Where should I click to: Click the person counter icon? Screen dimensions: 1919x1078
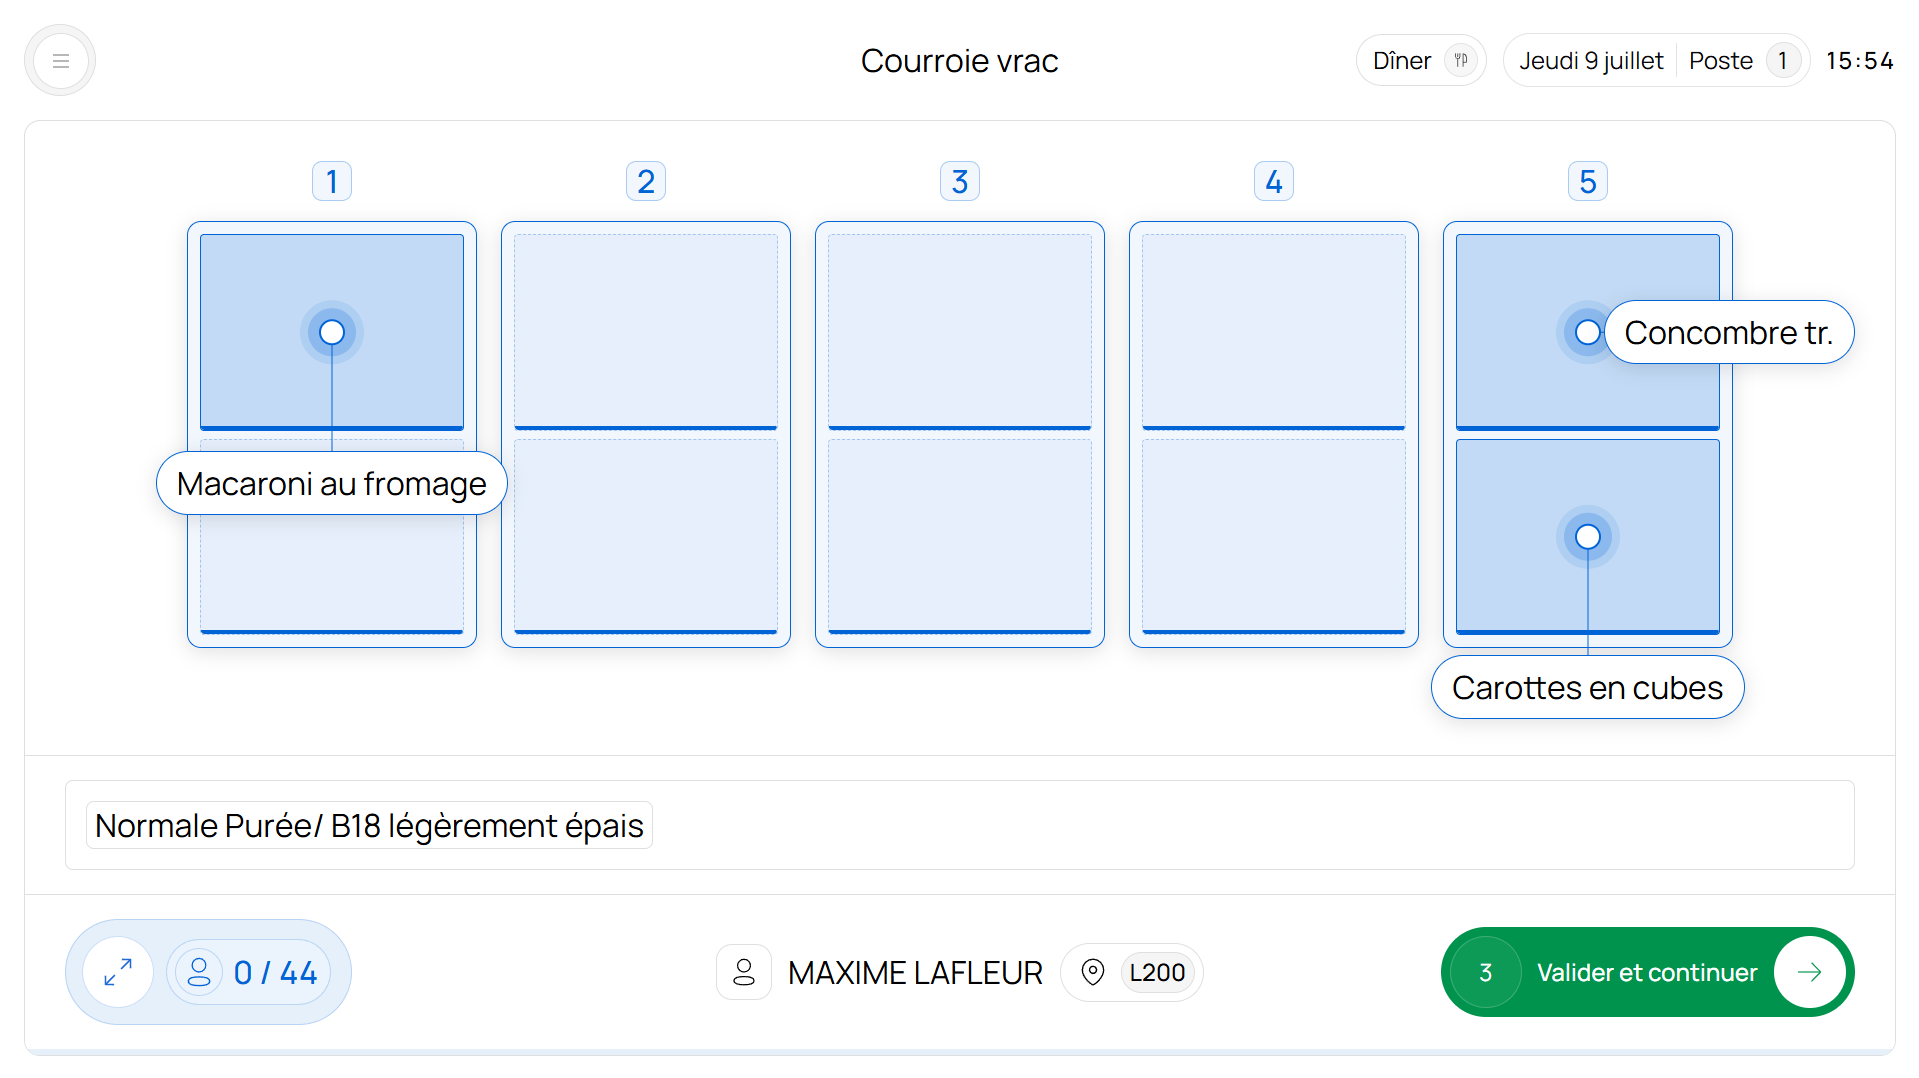click(199, 972)
